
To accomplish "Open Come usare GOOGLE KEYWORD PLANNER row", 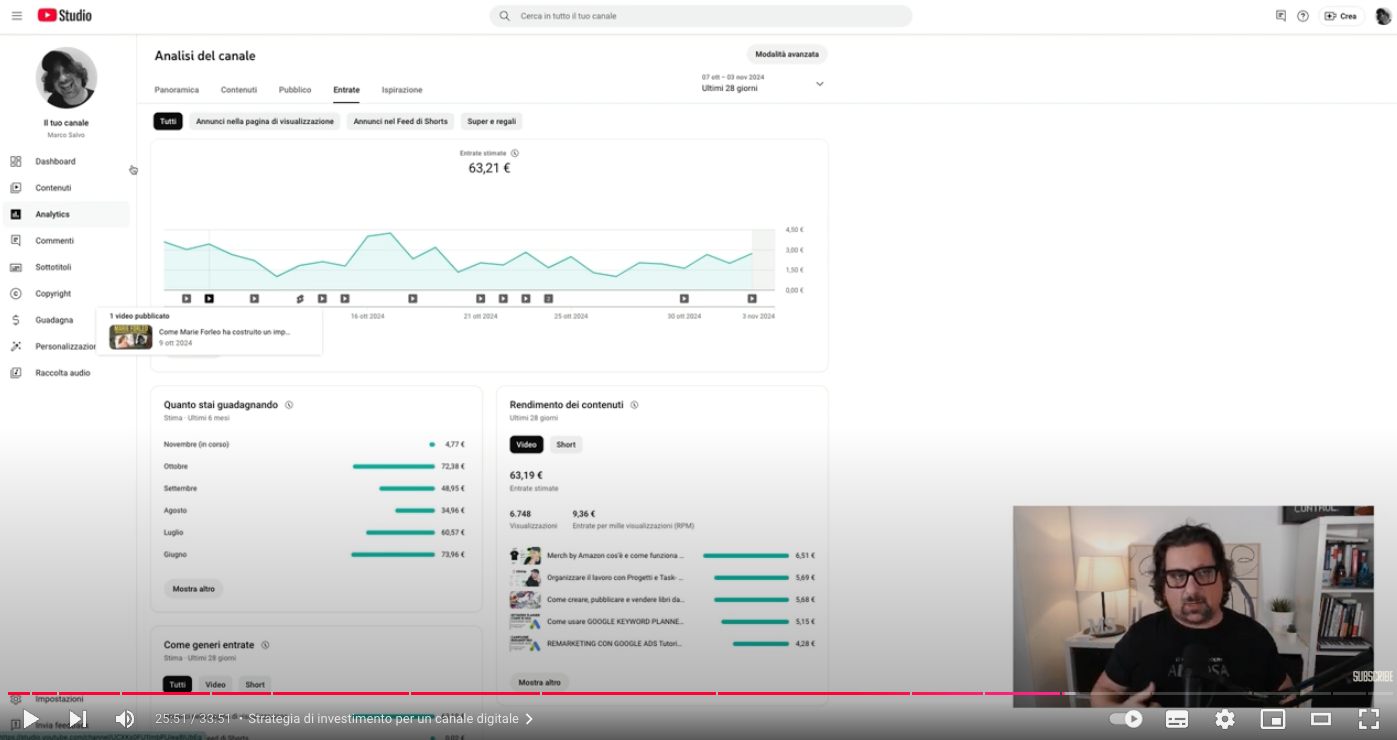I will tap(662, 621).
